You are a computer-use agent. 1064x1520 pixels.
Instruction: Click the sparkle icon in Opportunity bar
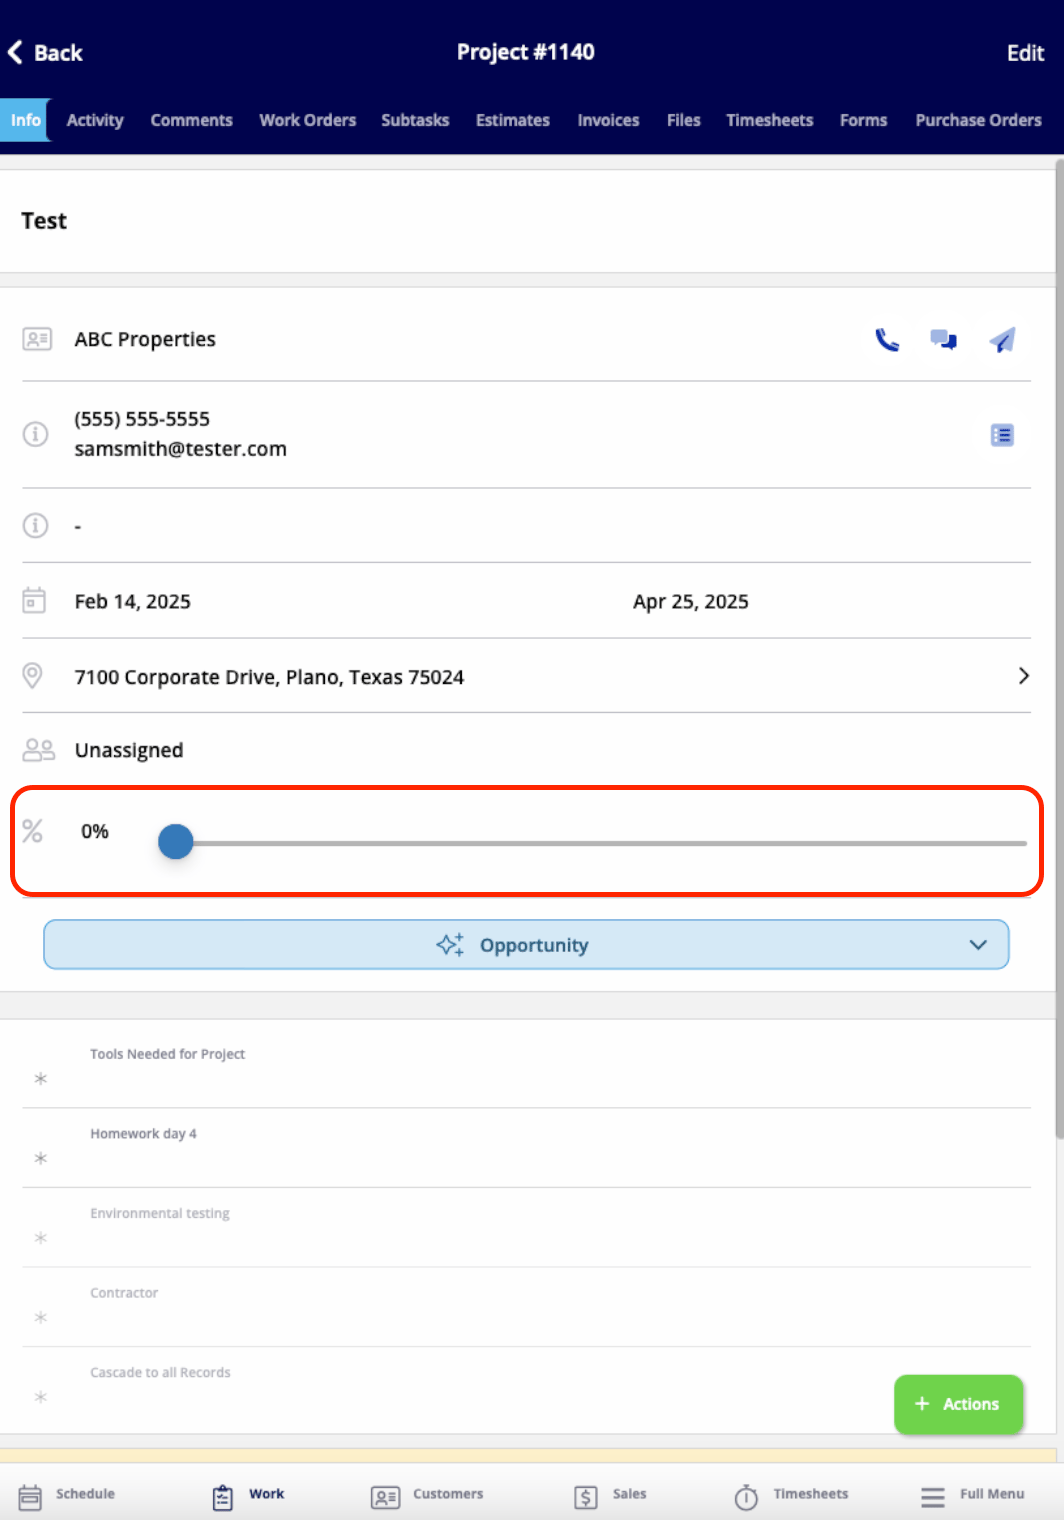450,945
